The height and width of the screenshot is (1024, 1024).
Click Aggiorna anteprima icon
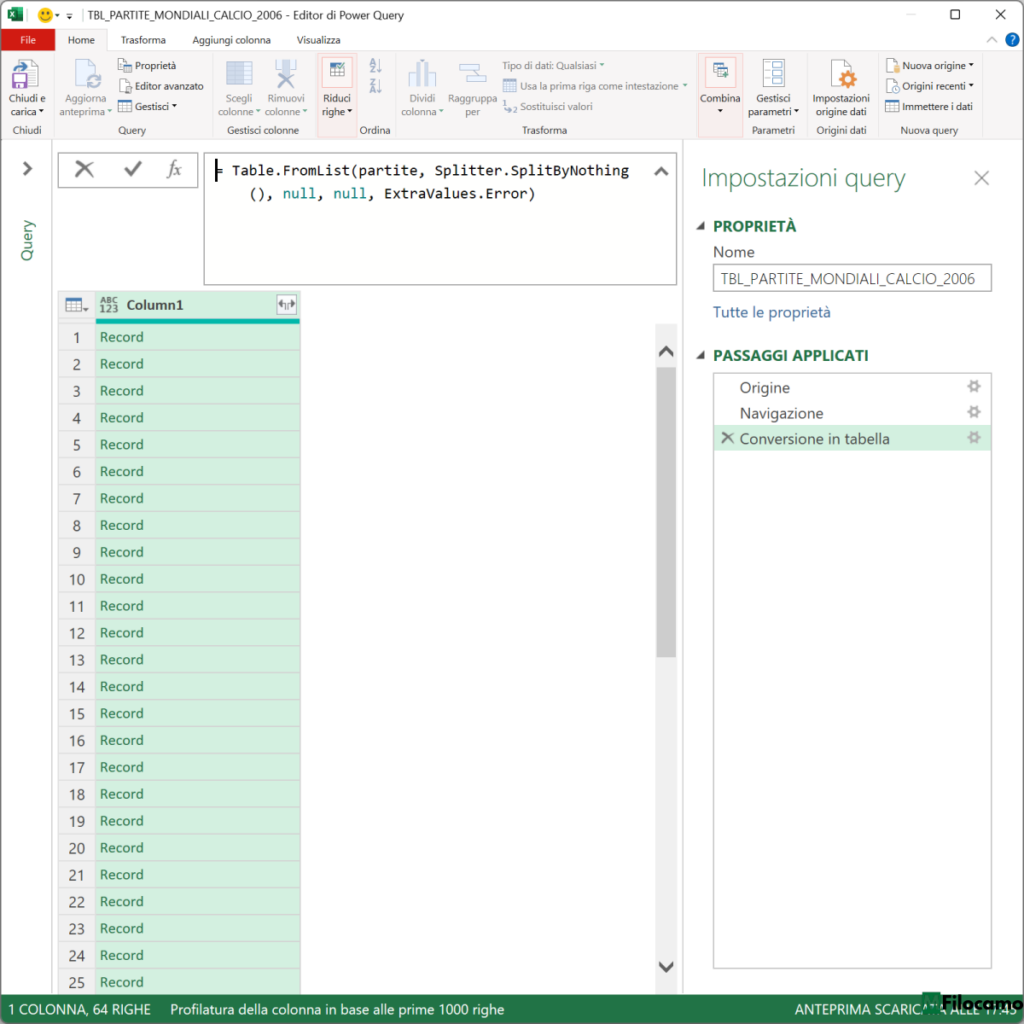(86, 74)
